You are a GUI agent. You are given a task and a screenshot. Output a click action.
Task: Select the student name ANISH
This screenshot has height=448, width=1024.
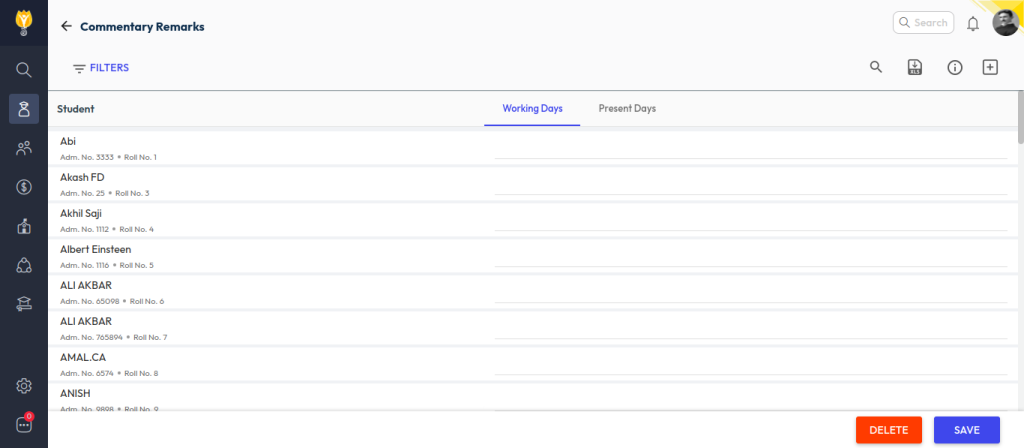[x=75, y=393]
